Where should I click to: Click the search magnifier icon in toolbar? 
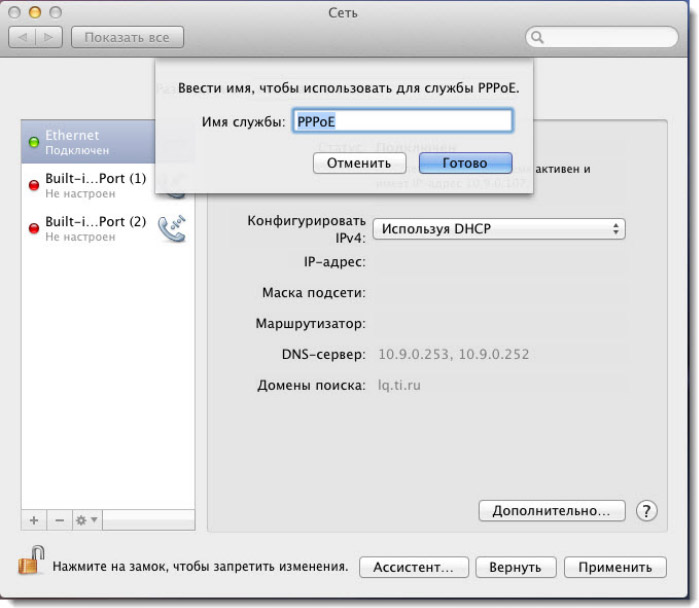point(538,37)
